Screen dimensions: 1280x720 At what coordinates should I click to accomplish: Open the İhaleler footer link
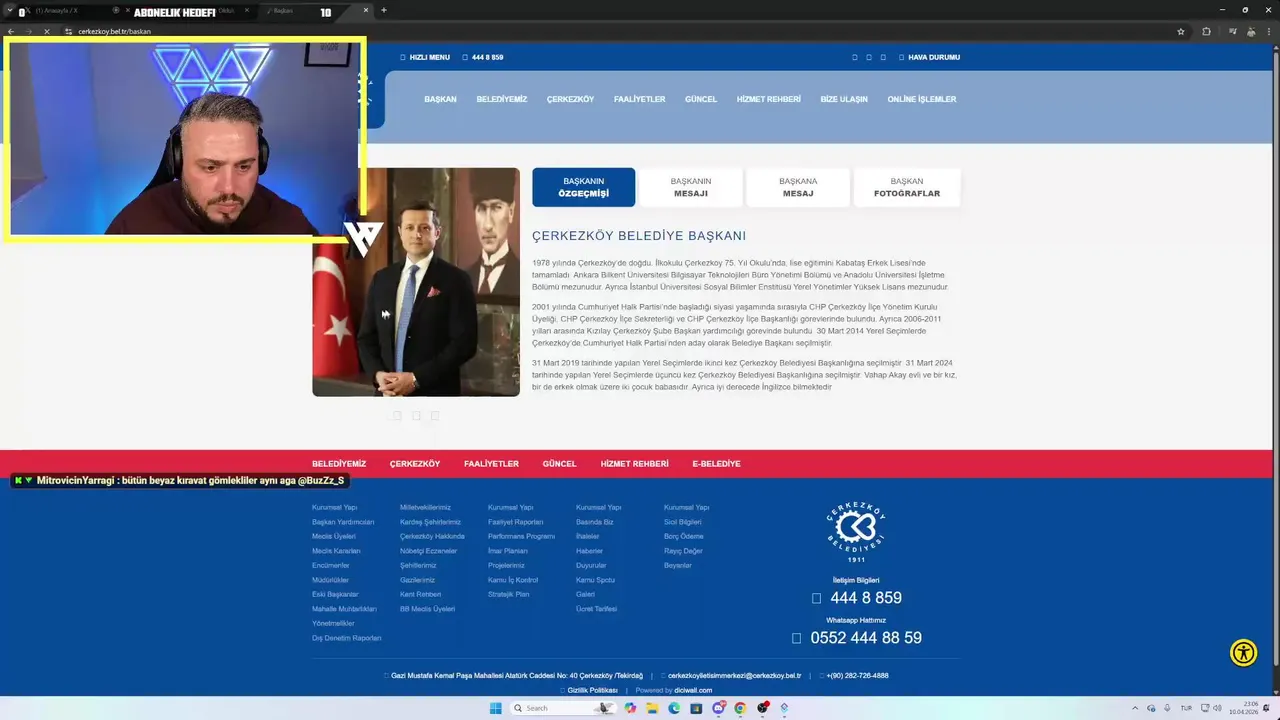pyautogui.click(x=588, y=536)
